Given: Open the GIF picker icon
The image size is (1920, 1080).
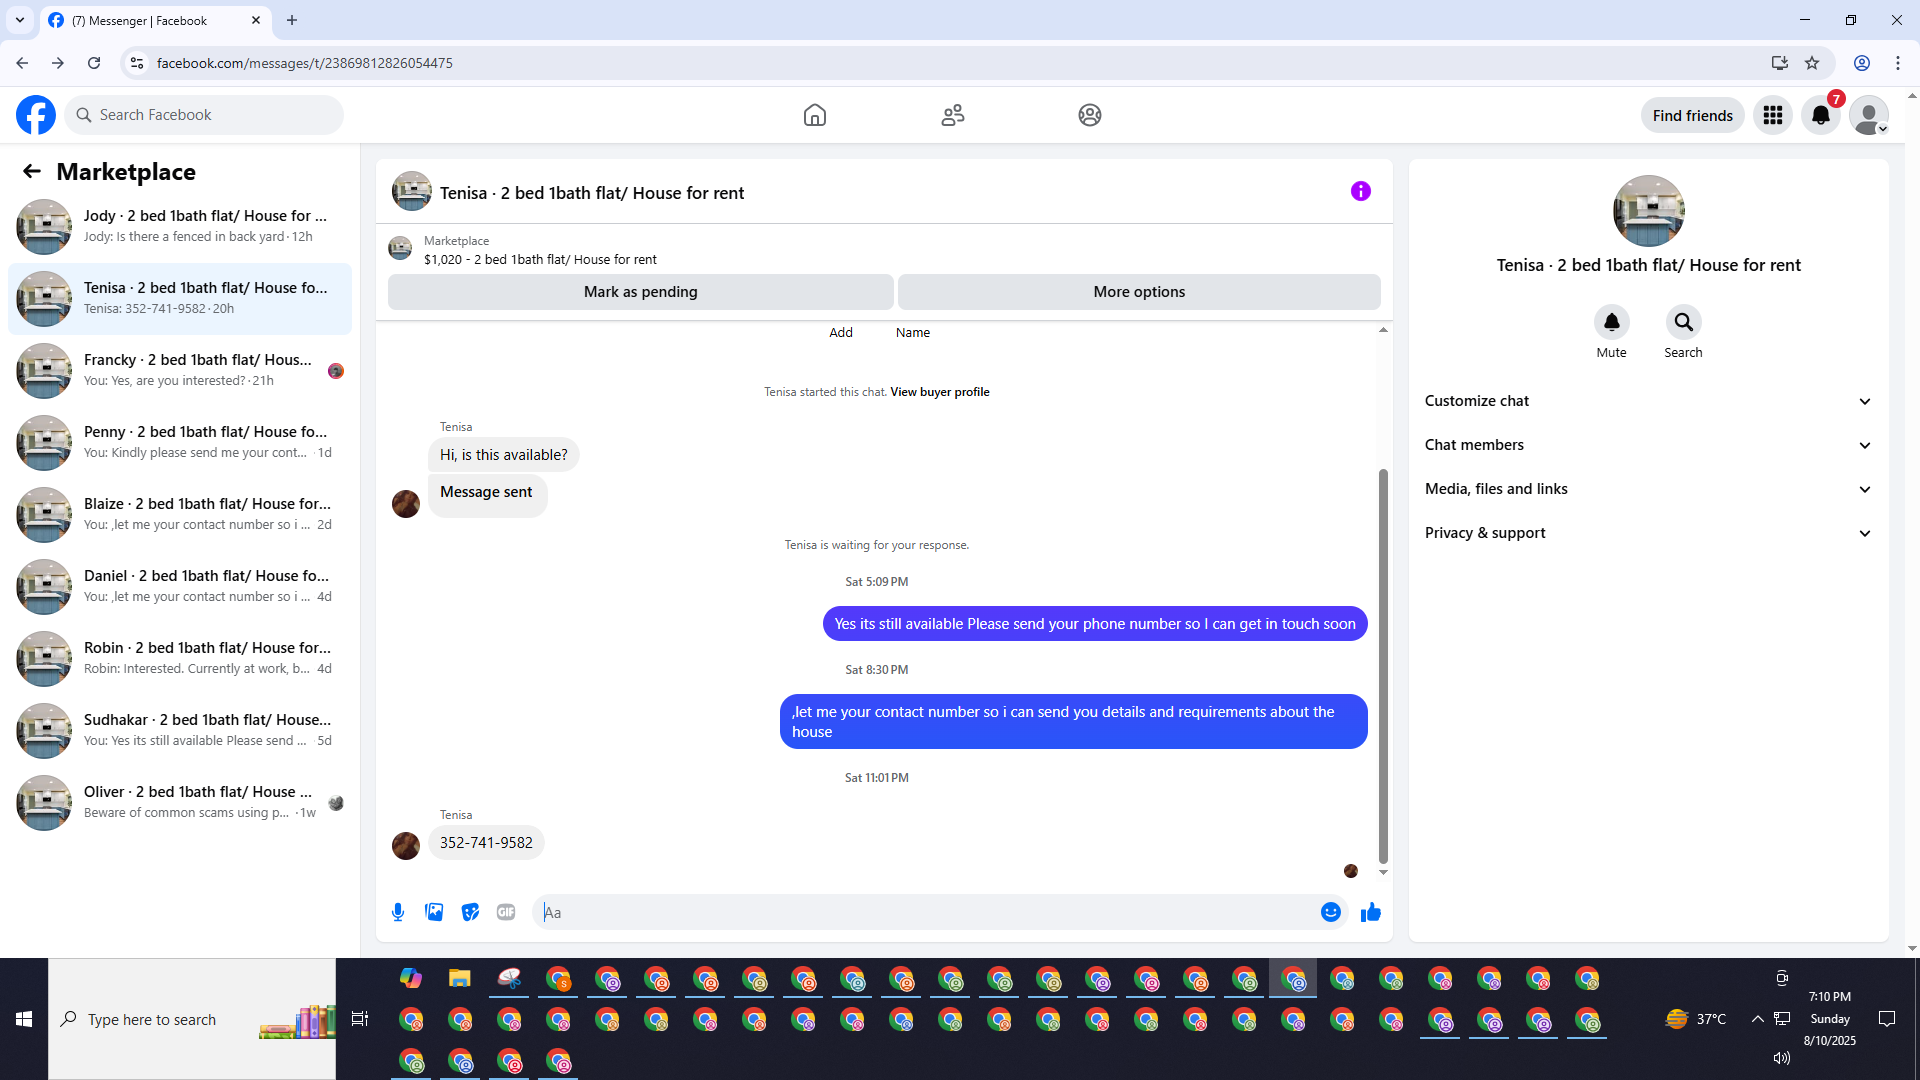Looking at the screenshot, I should tap(506, 912).
